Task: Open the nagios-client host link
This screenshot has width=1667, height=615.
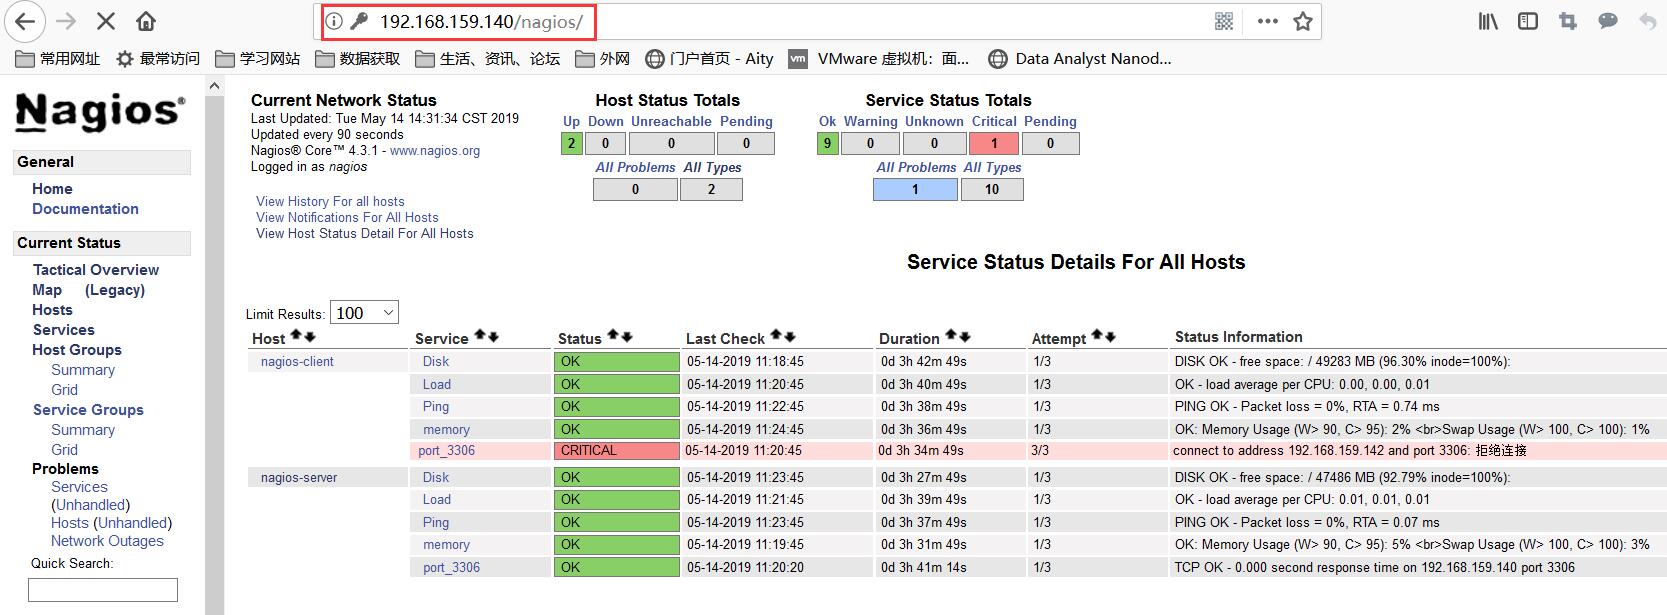Action: [x=297, y=362]
